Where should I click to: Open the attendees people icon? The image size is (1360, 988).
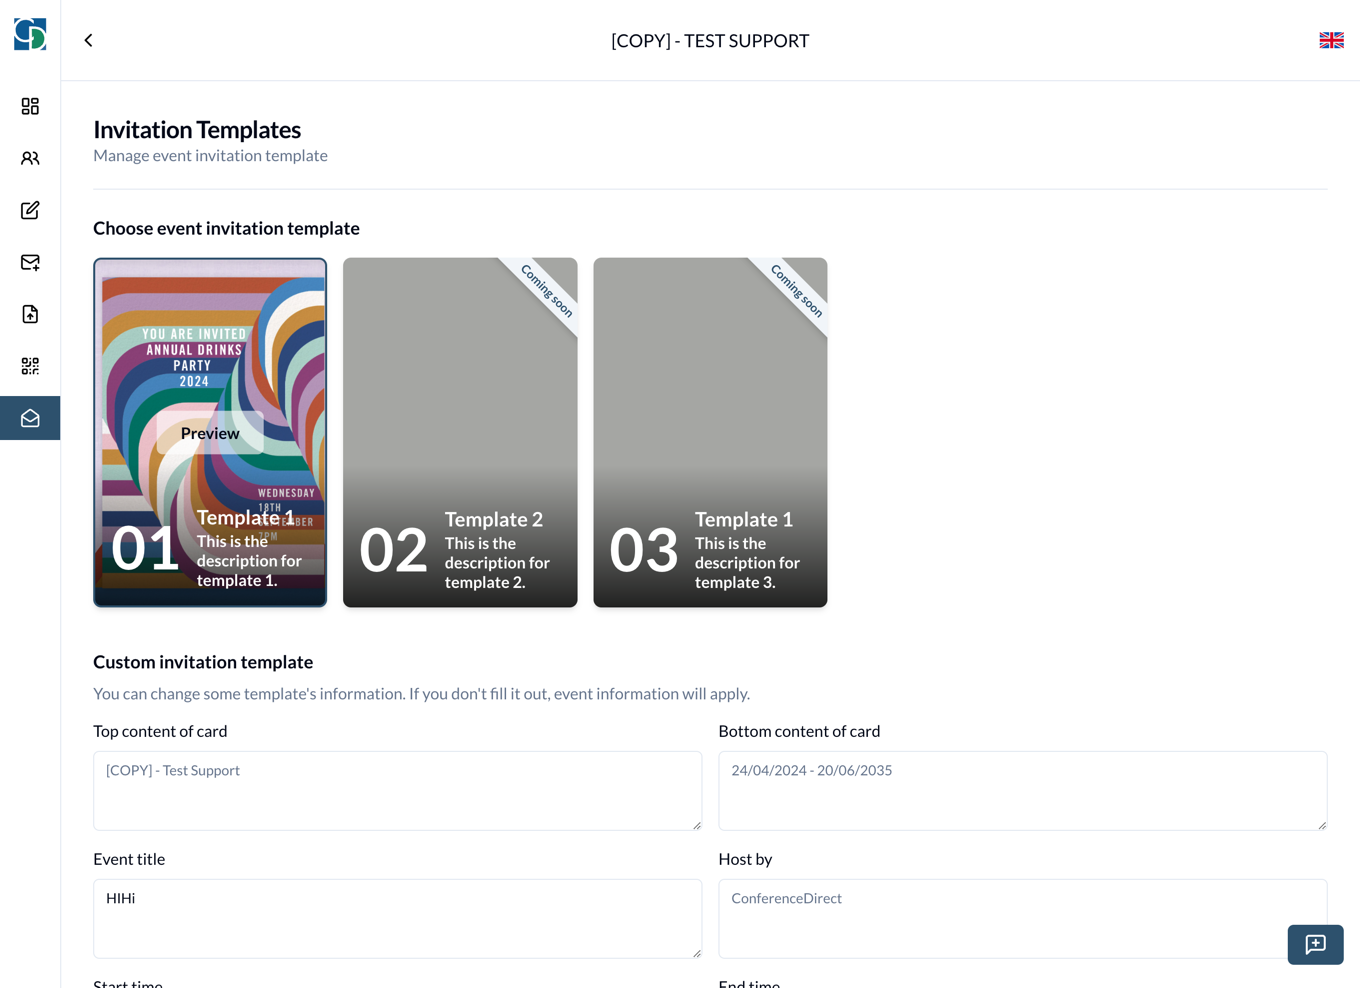30,158
